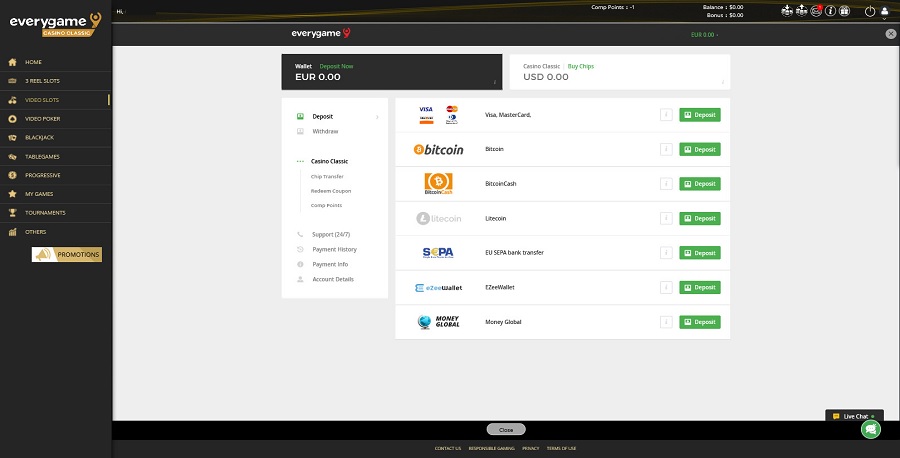Go to Payment History
The width and height of the screenshot is (900, 458).
click(x=334, y=249)
